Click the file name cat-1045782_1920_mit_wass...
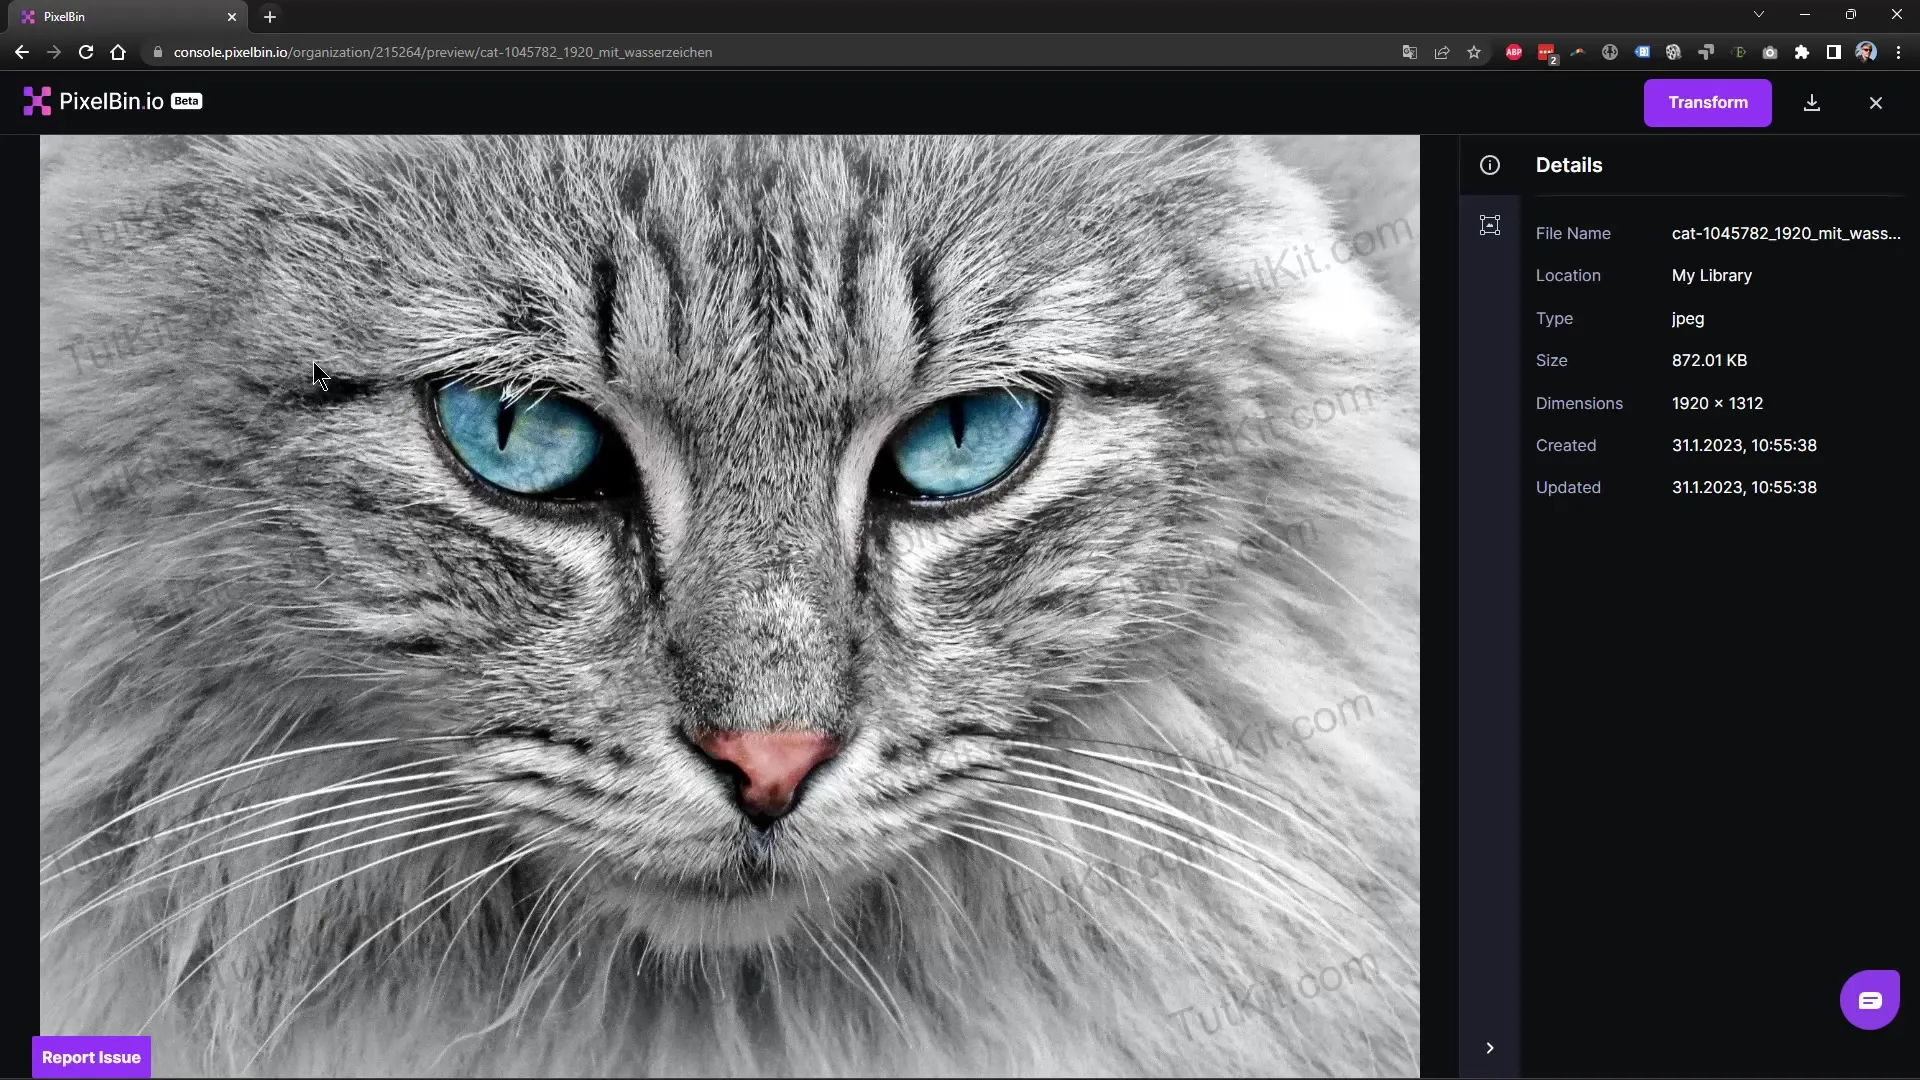 click(x=1786, y=233)
